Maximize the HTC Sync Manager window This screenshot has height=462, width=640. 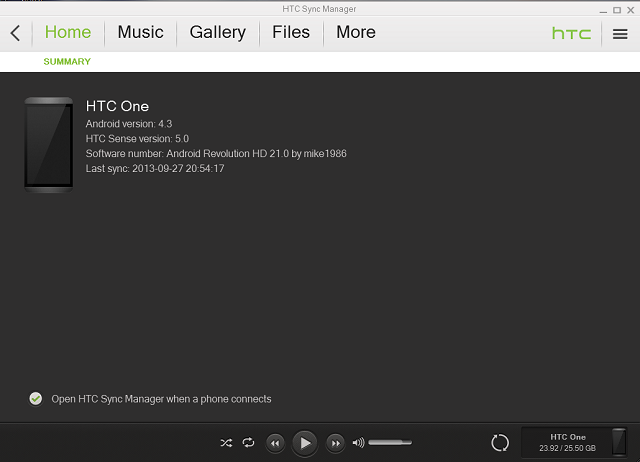coord(617,10)
